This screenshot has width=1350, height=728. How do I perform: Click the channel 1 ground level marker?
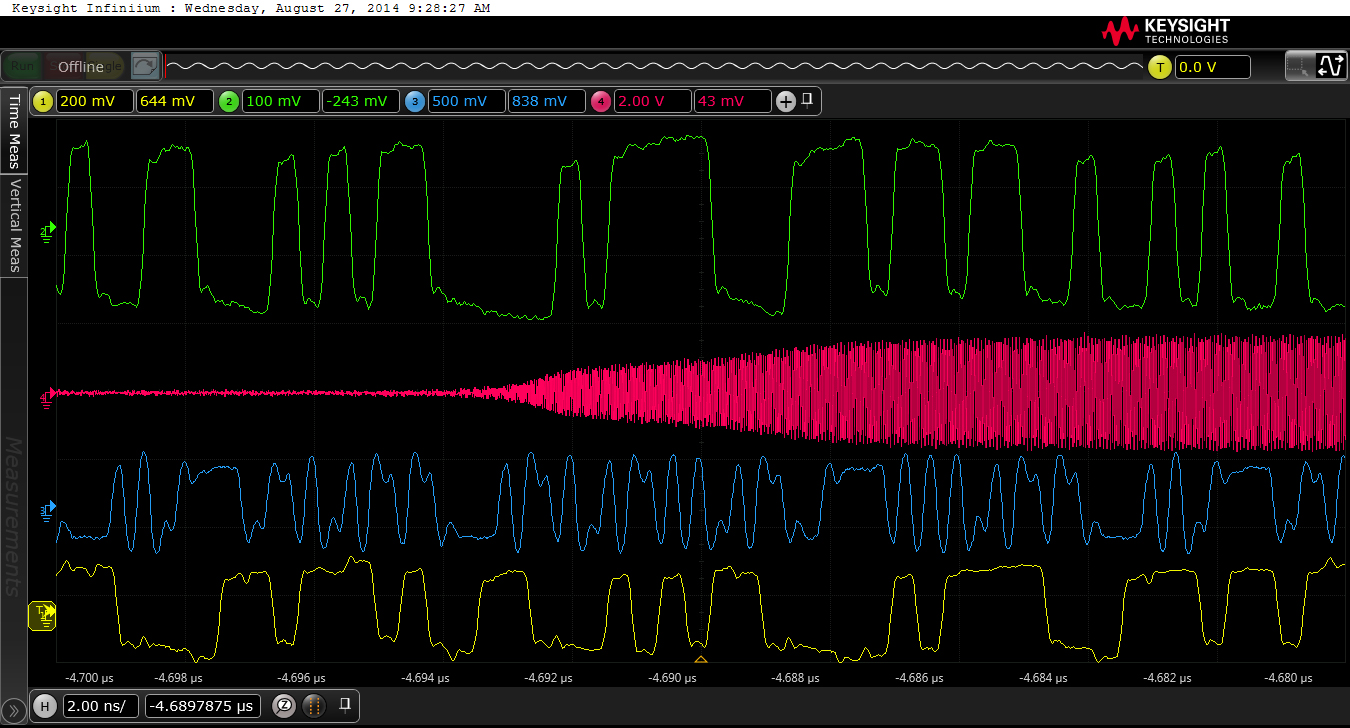(x=44, y=616)
